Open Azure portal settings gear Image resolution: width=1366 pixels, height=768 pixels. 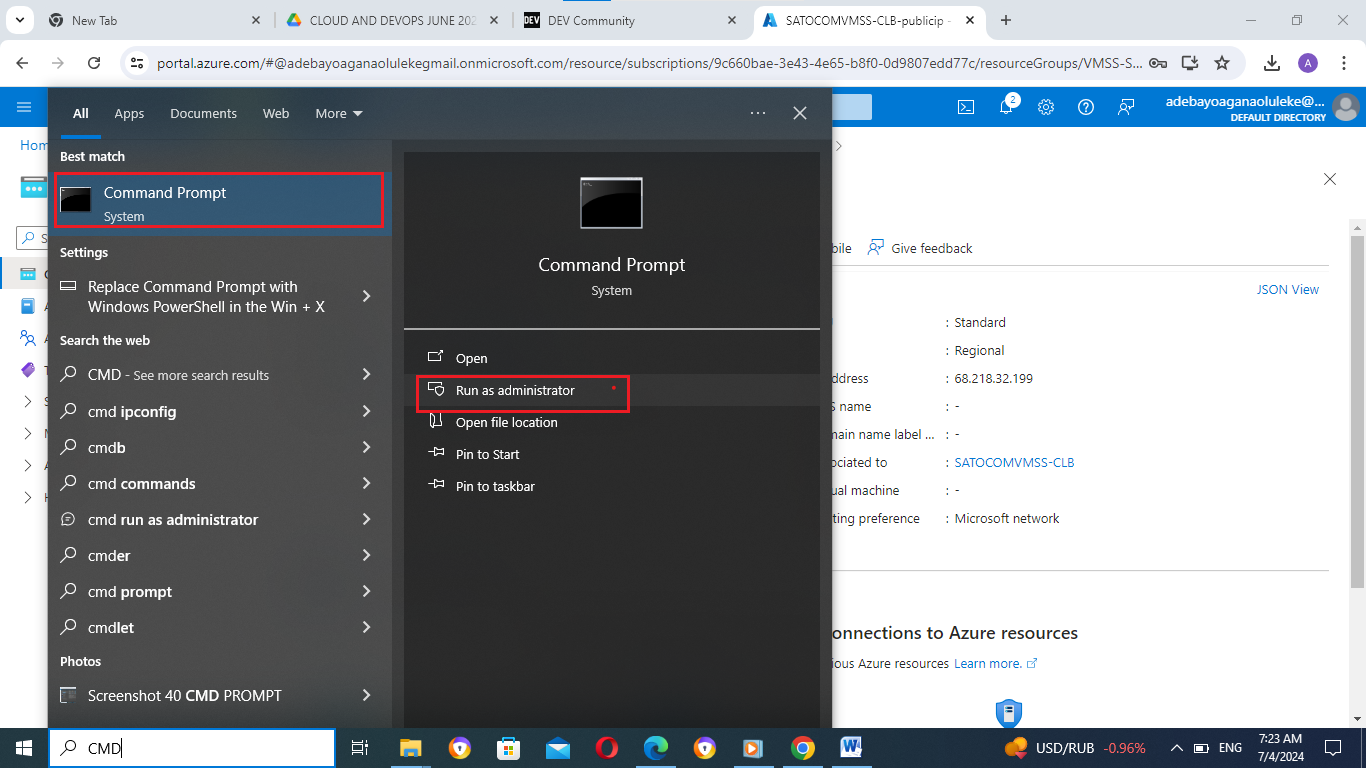coord(1046,107)
